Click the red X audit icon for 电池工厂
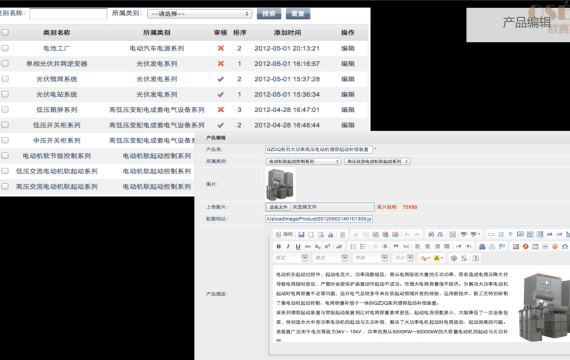 (x=221, y=48)
